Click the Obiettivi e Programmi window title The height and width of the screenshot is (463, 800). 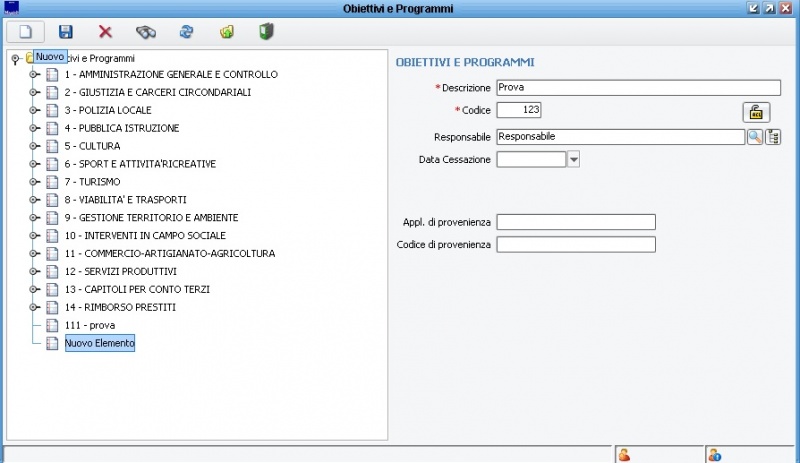pyautogui.click(x=398, y=8)
